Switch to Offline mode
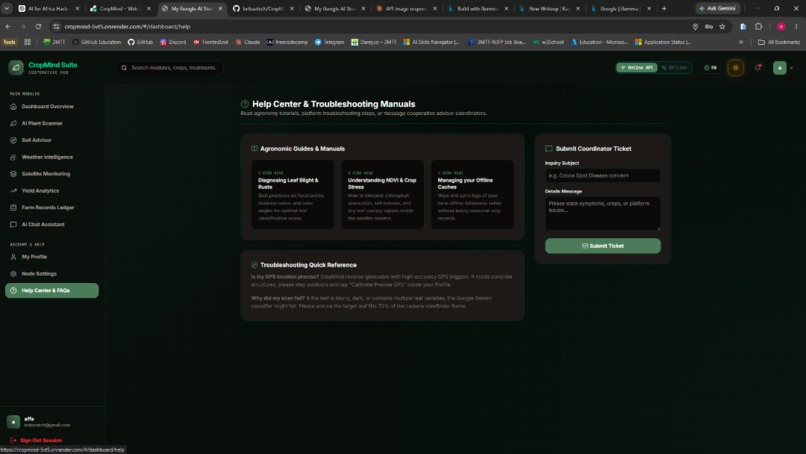Viewport: 806px width, 454px height. [x=674, y=67]
